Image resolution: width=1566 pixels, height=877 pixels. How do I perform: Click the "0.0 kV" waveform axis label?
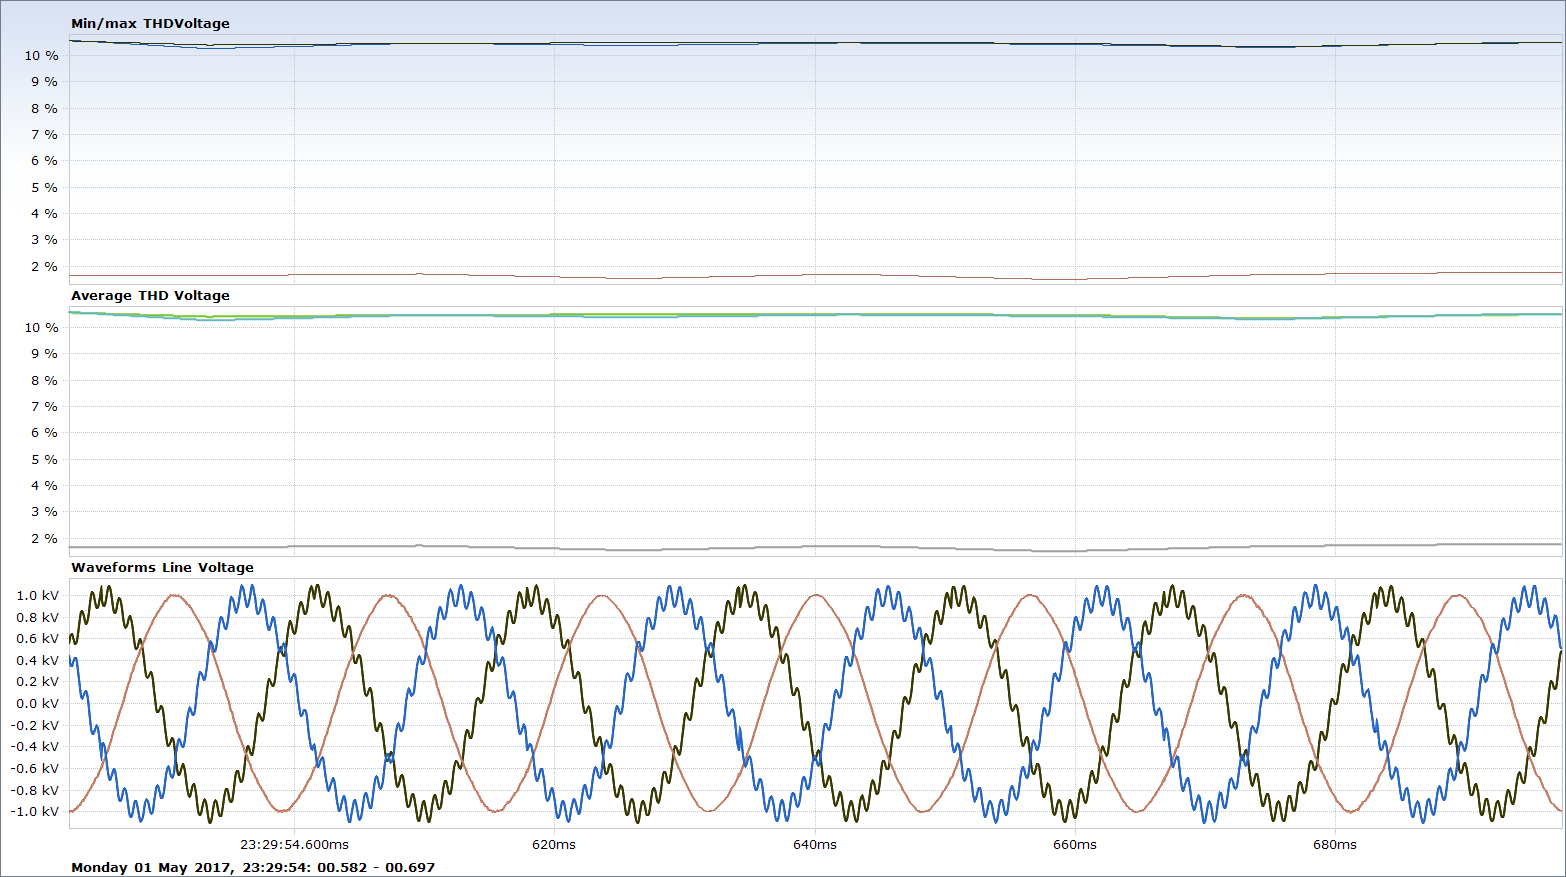(x=37, y=703)
